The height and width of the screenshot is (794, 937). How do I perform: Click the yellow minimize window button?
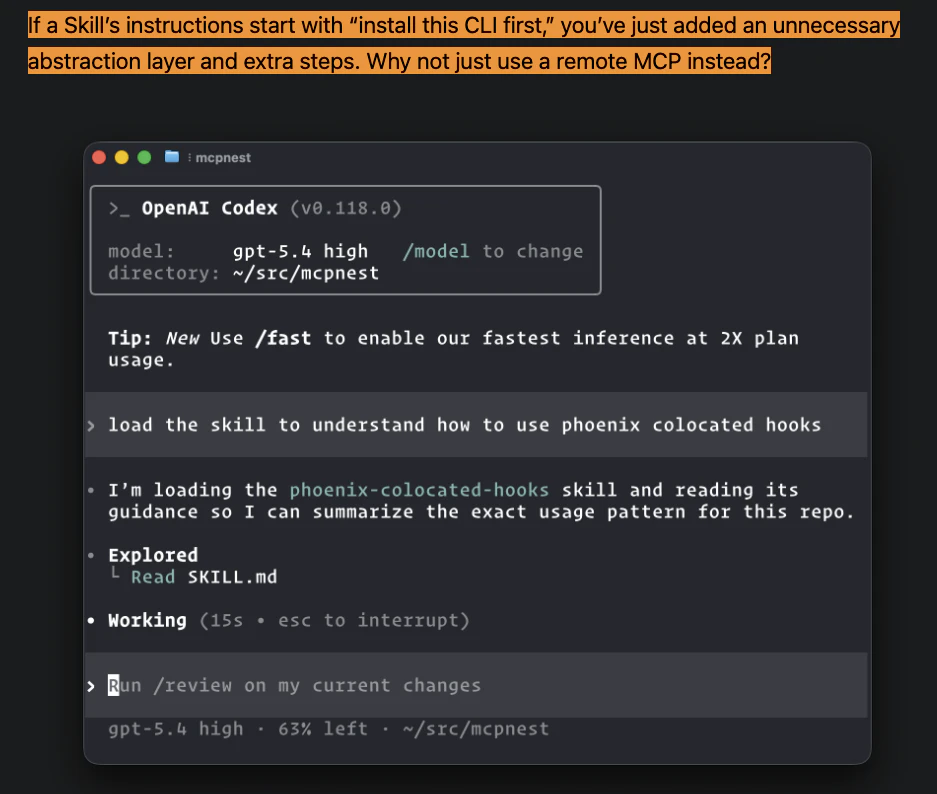[122, 157]
